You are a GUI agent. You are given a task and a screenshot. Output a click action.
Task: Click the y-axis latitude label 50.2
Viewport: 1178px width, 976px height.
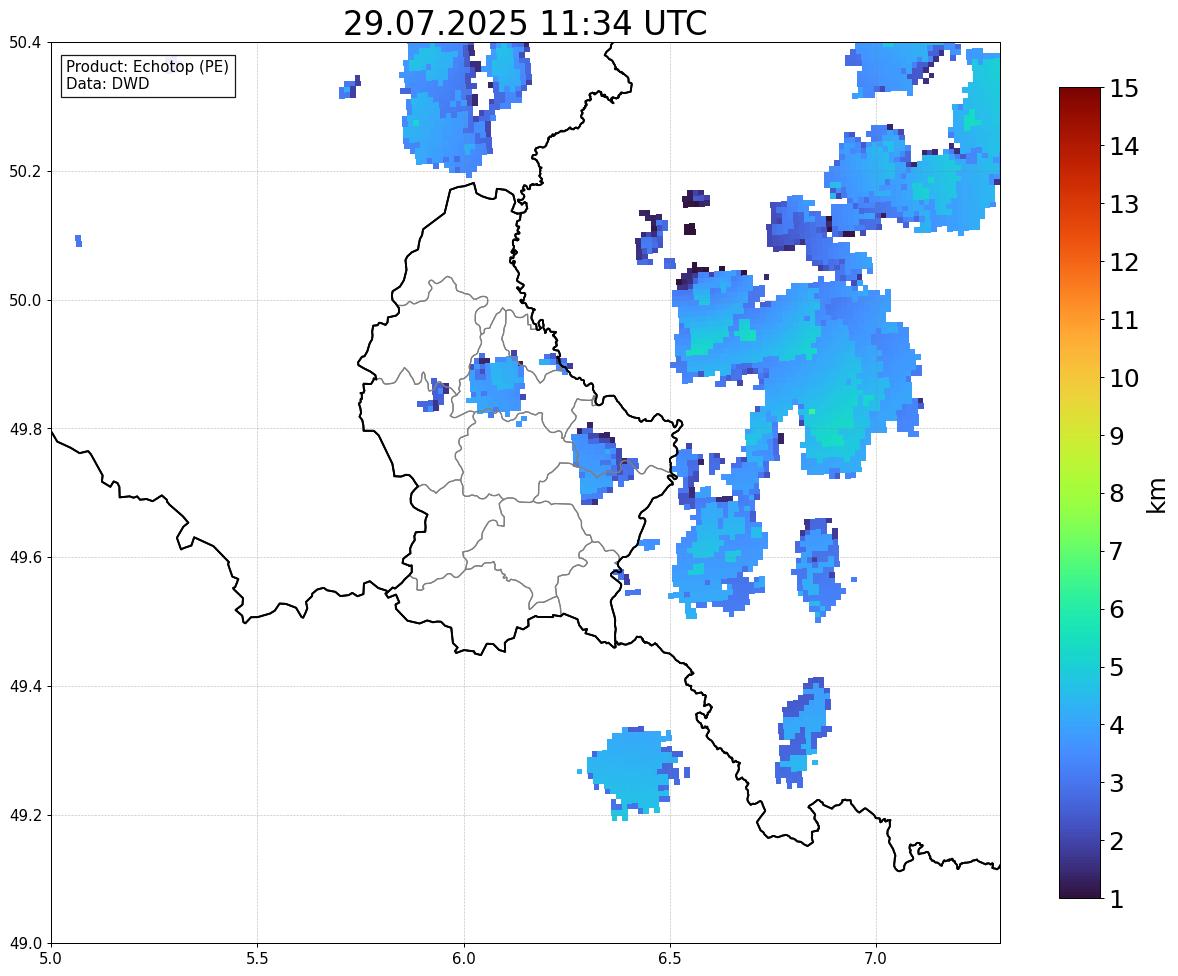[x=24, y=171]
